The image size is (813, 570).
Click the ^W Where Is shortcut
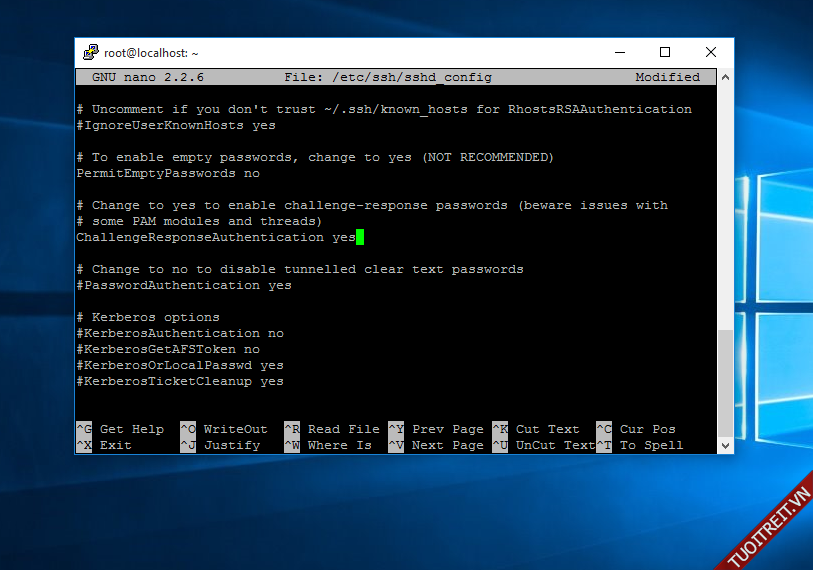click(328, 445)
